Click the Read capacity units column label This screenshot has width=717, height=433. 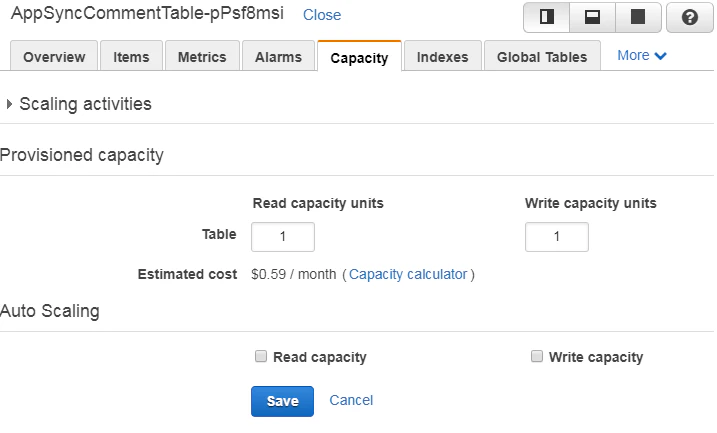318,203
